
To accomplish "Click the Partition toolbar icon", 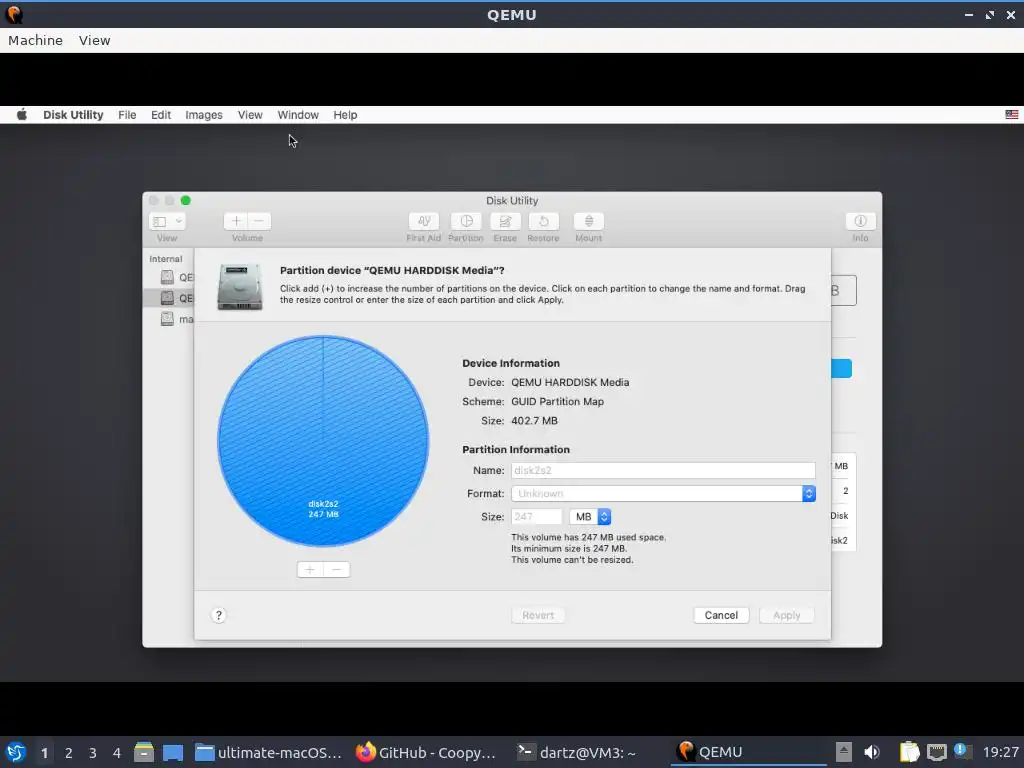I will point(466,221).
